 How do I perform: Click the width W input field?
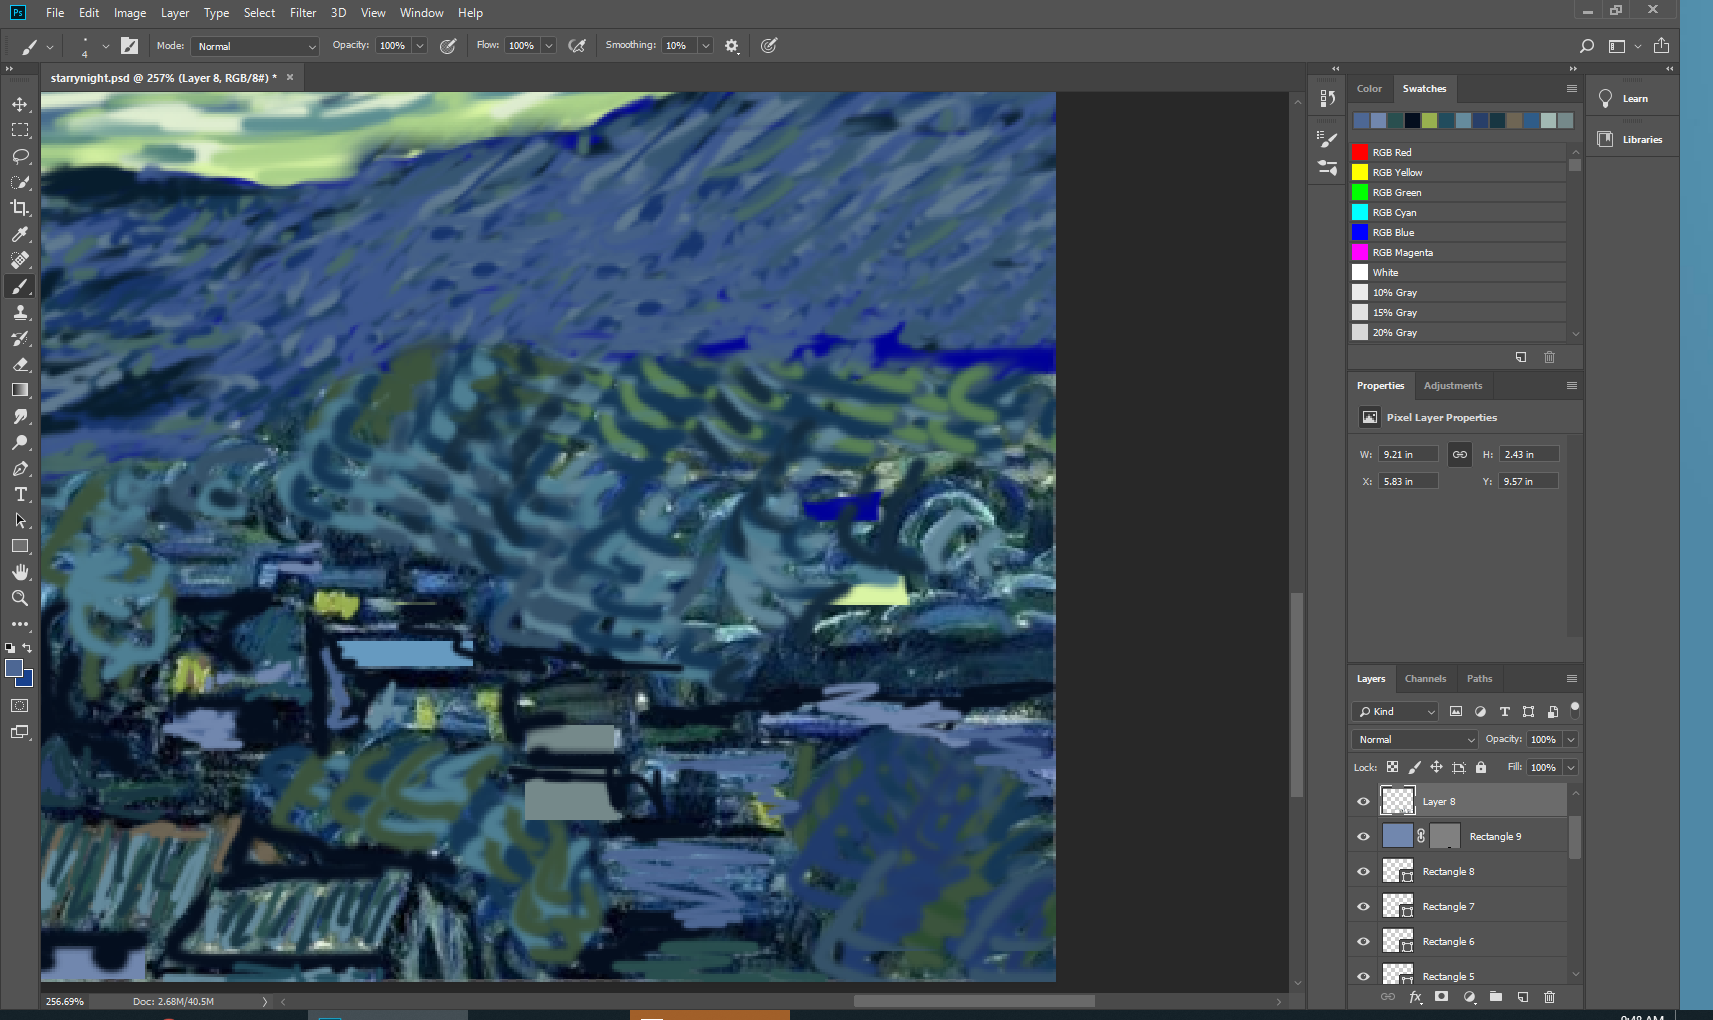[1408, 454]
